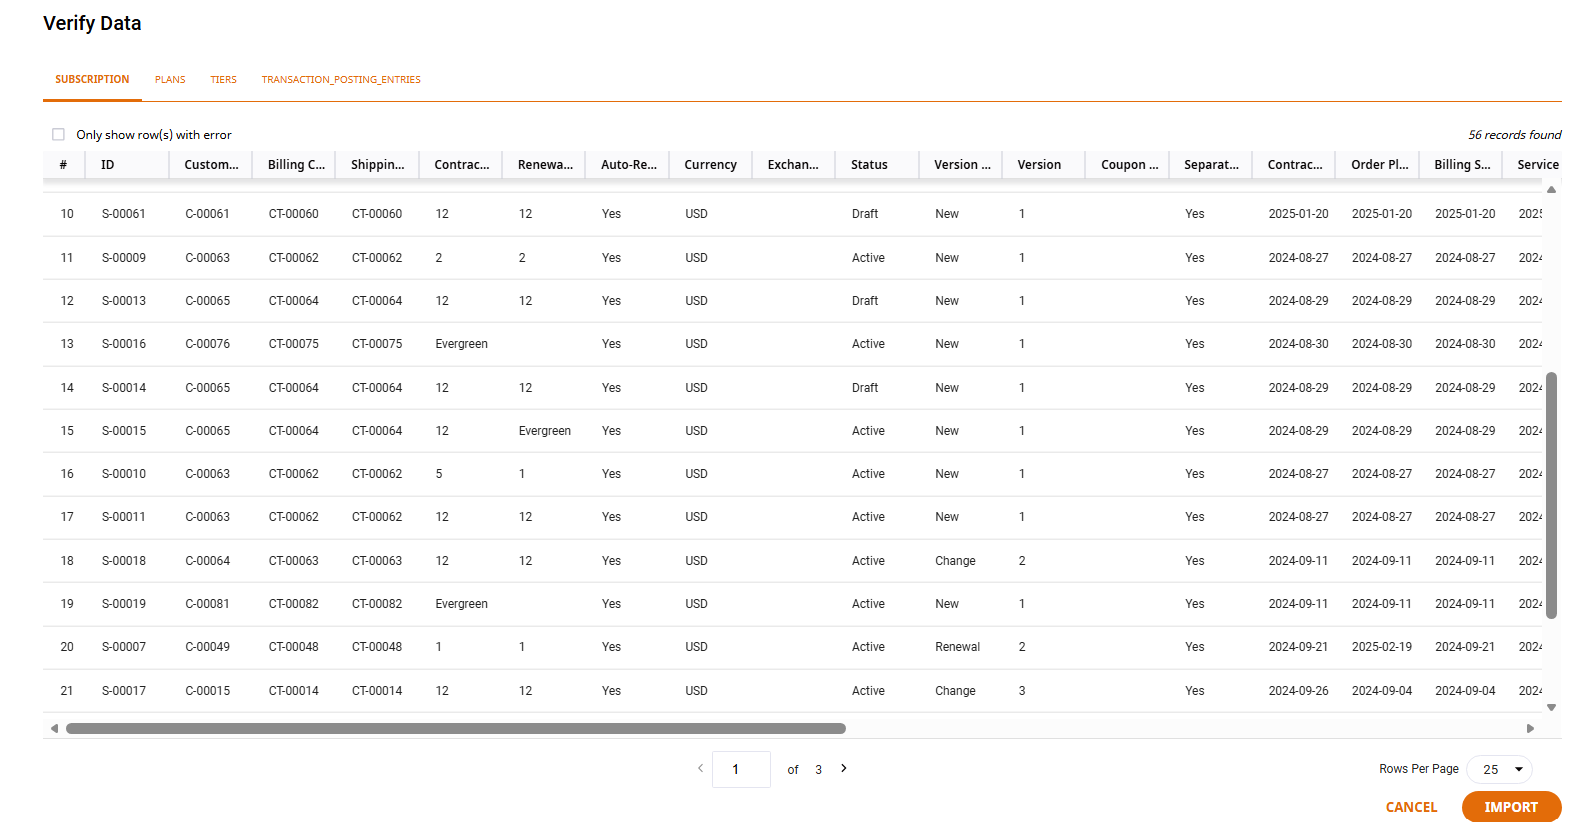Click the horizontal scrollbar thumb
1587x822 pixels.
pos(456,729)
